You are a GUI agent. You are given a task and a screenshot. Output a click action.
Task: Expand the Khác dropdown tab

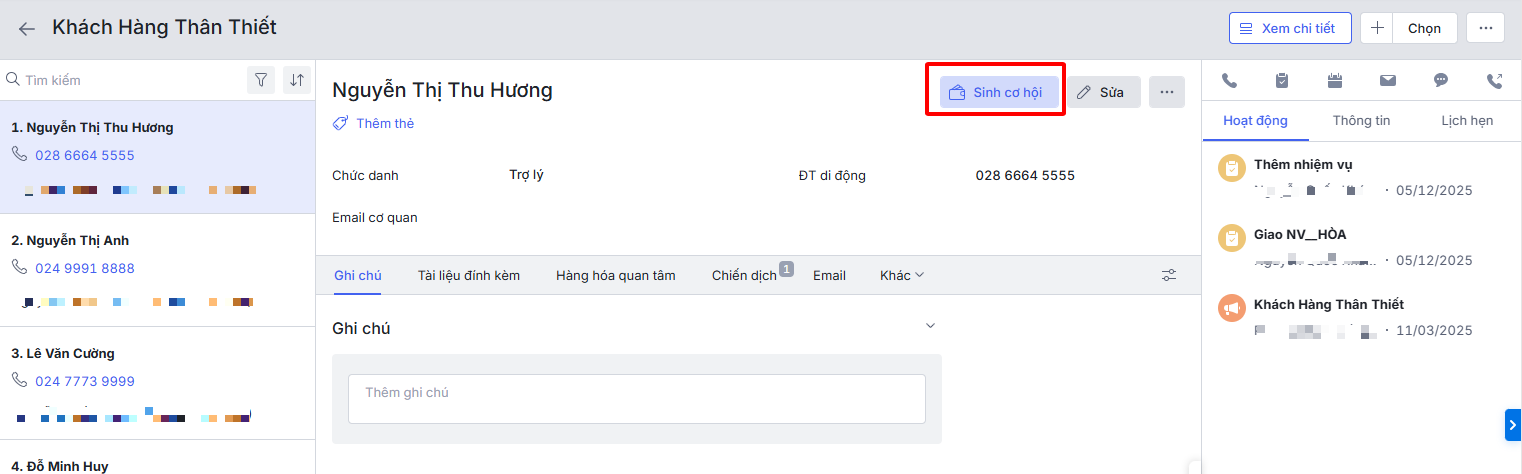coord(901,275)
